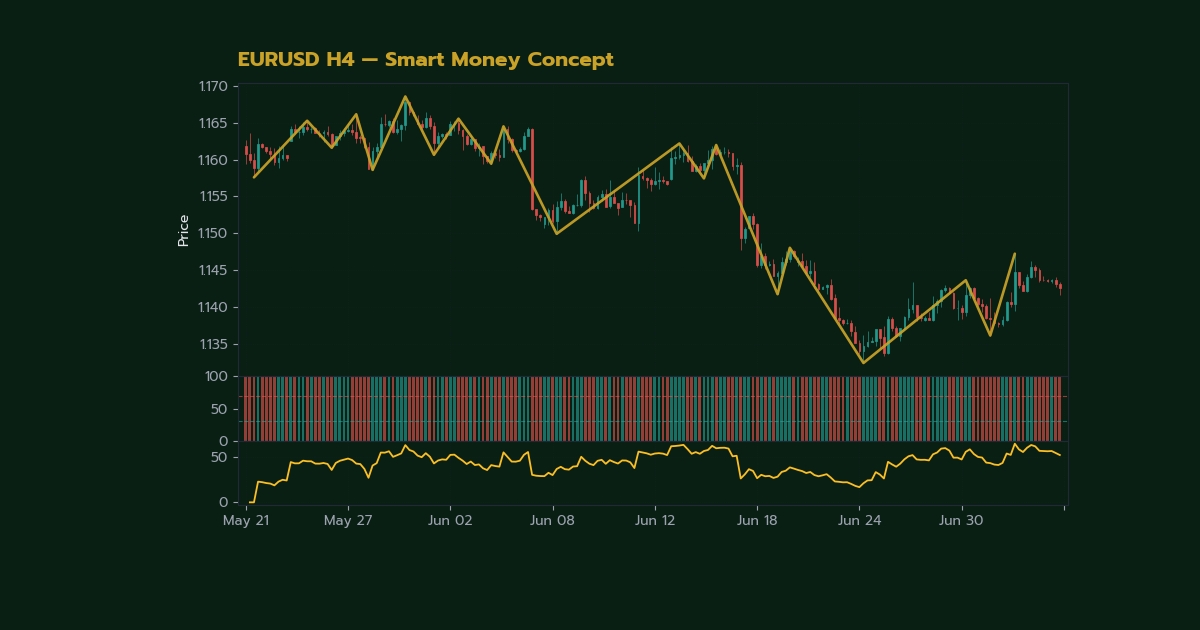Click the 1160 price axis tick
Image resolution: width=1200 pixels, height=630 pixels.
point(213,160)
